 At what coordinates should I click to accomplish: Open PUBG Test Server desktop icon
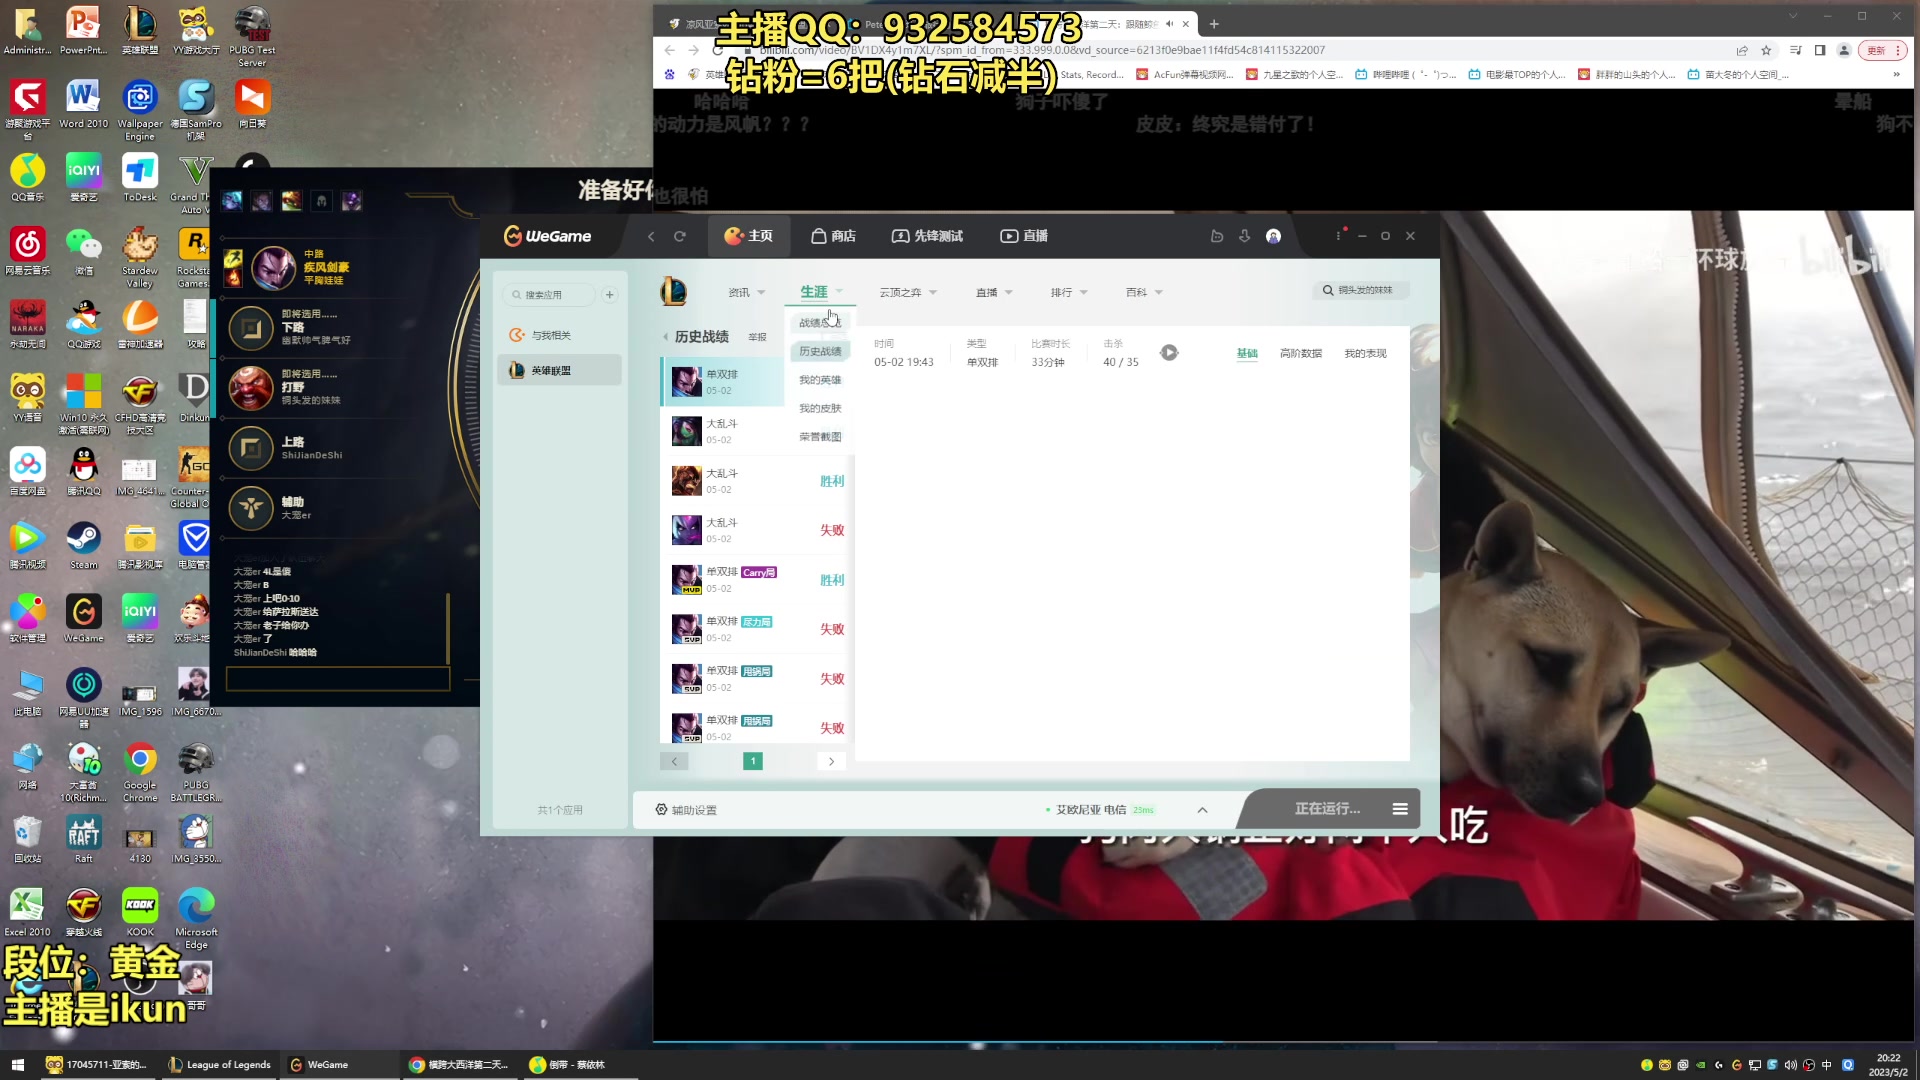(x=252, y=37)
